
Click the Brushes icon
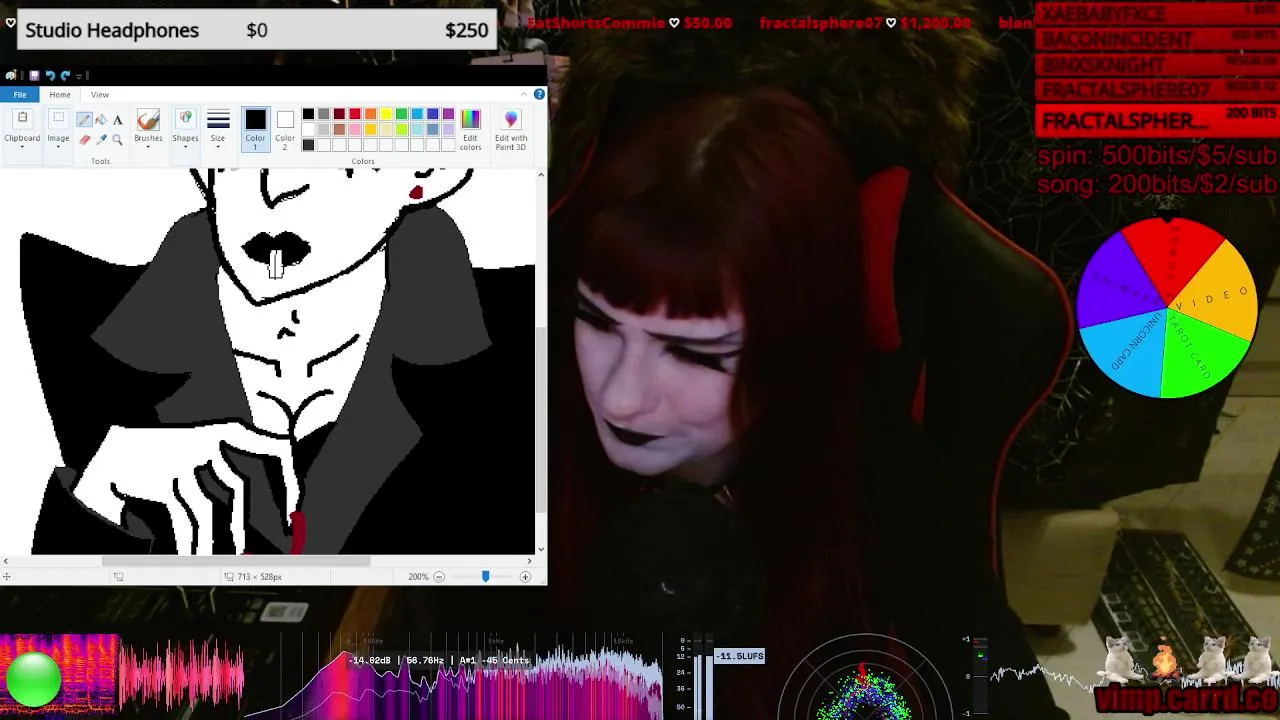tap(148, 120)
